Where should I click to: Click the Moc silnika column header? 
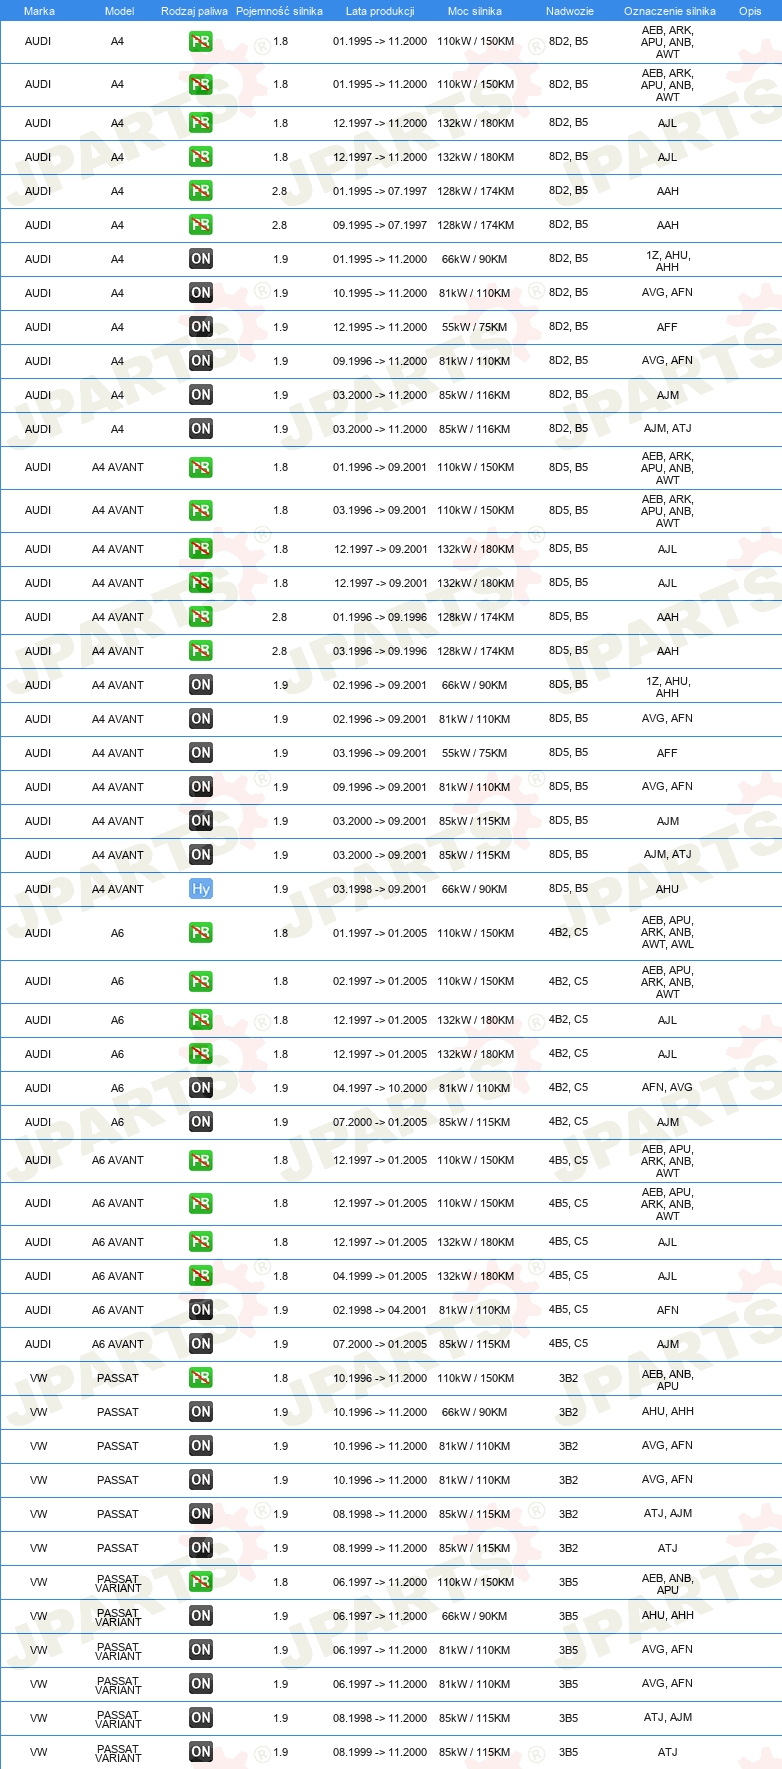point(475,11)
